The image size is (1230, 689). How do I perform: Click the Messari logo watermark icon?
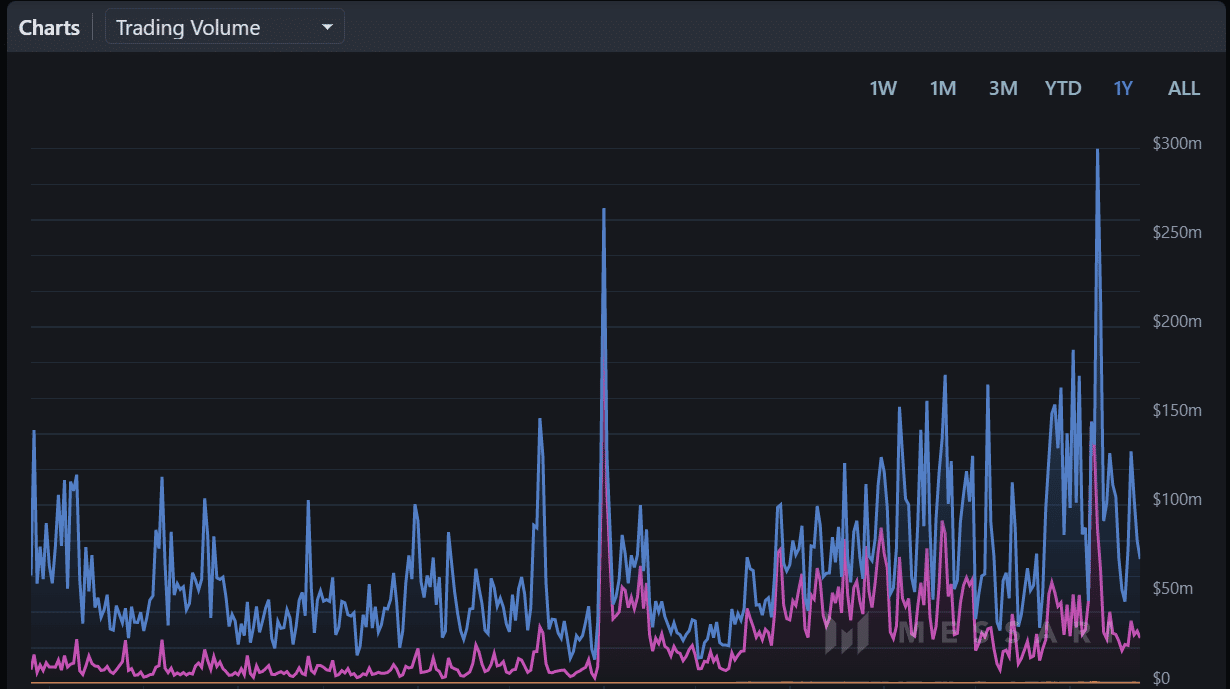[x=846, y=632]
